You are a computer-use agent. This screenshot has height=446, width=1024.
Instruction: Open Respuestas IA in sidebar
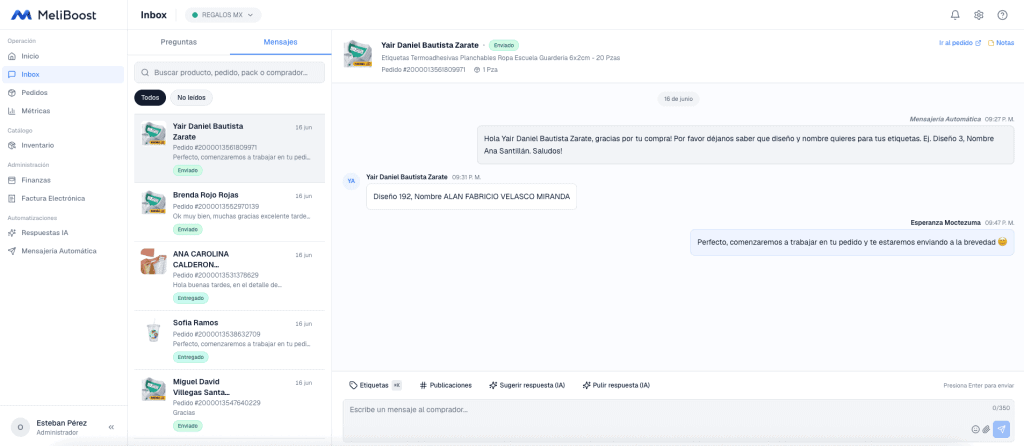(63, 232)
